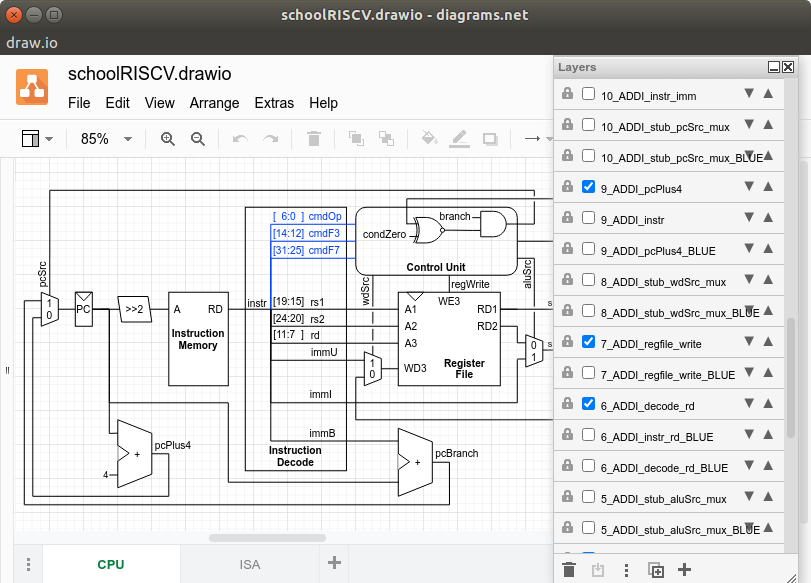Uncheck visibility of 9_ADDI_pcPlus4 layer
This screenshot has width=811, height=583.
coord(587,187)
